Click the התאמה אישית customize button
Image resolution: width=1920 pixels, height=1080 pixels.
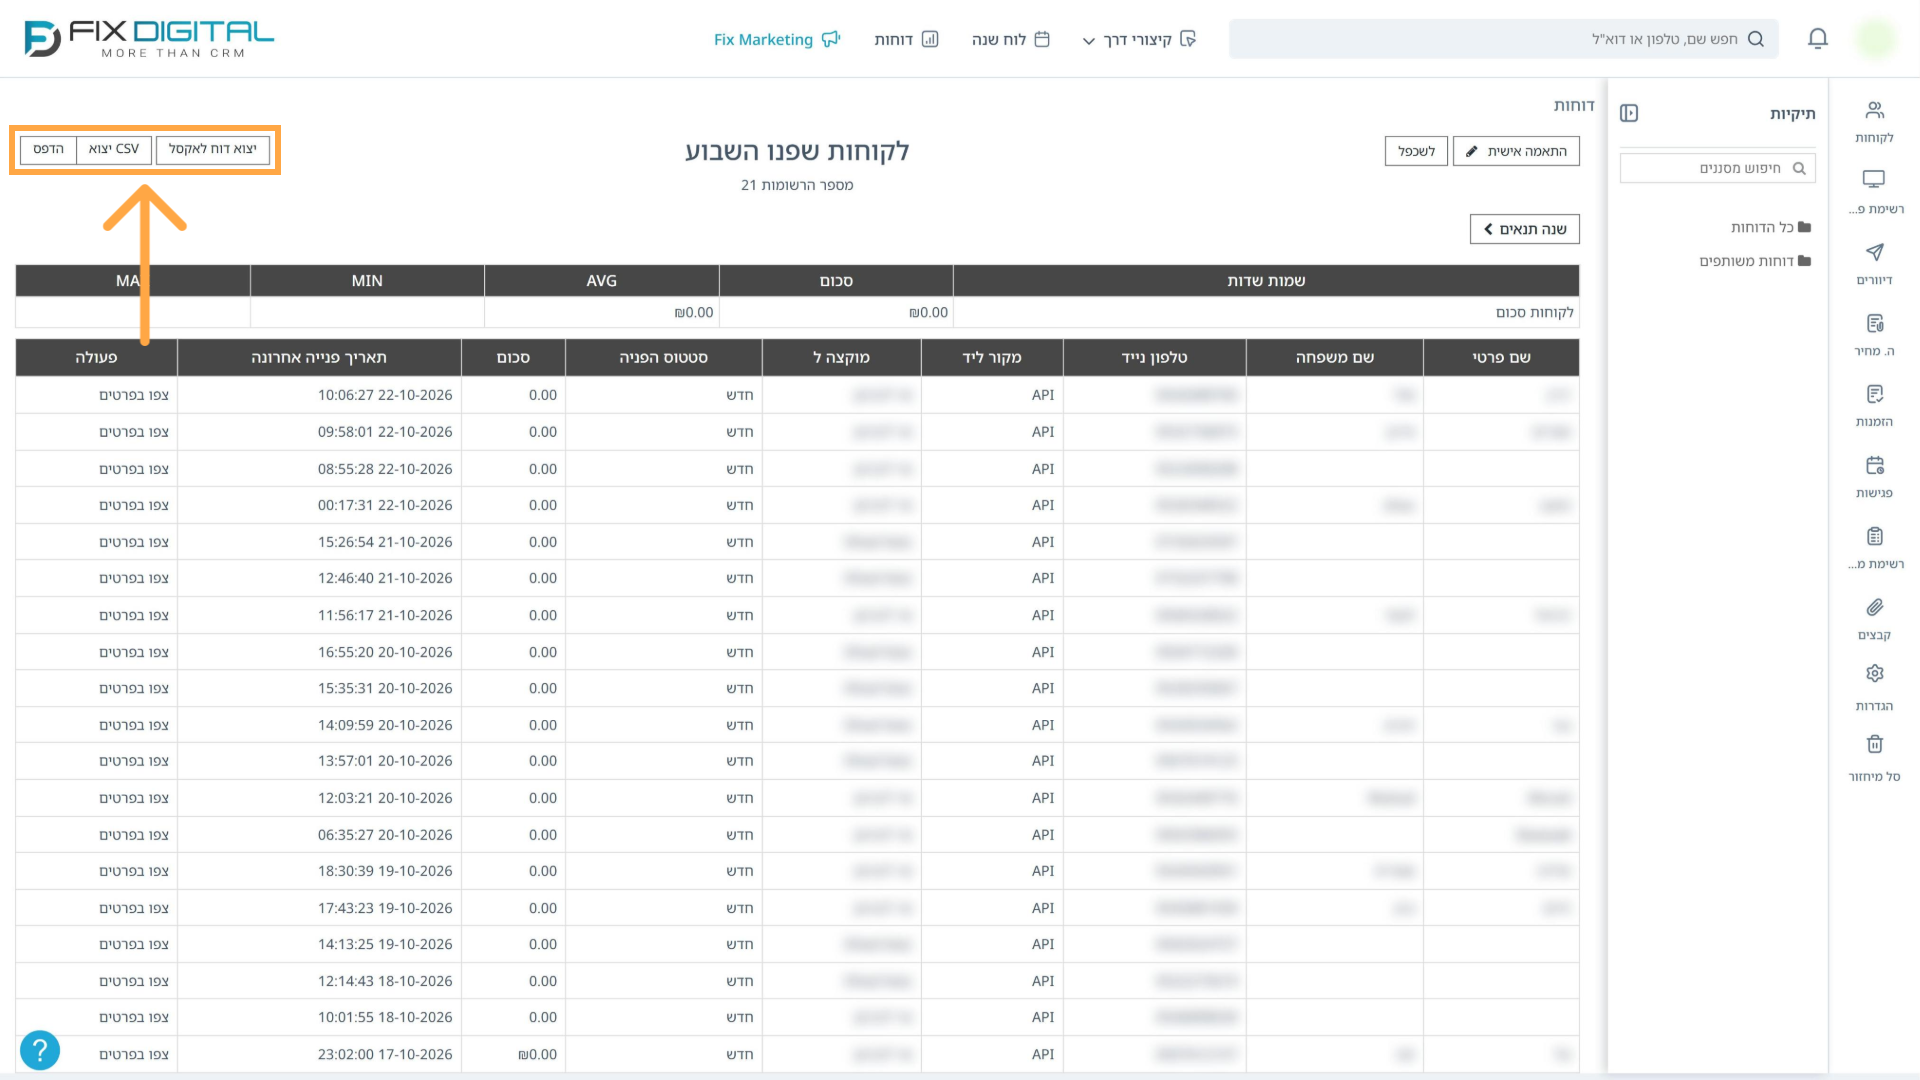1516,151
